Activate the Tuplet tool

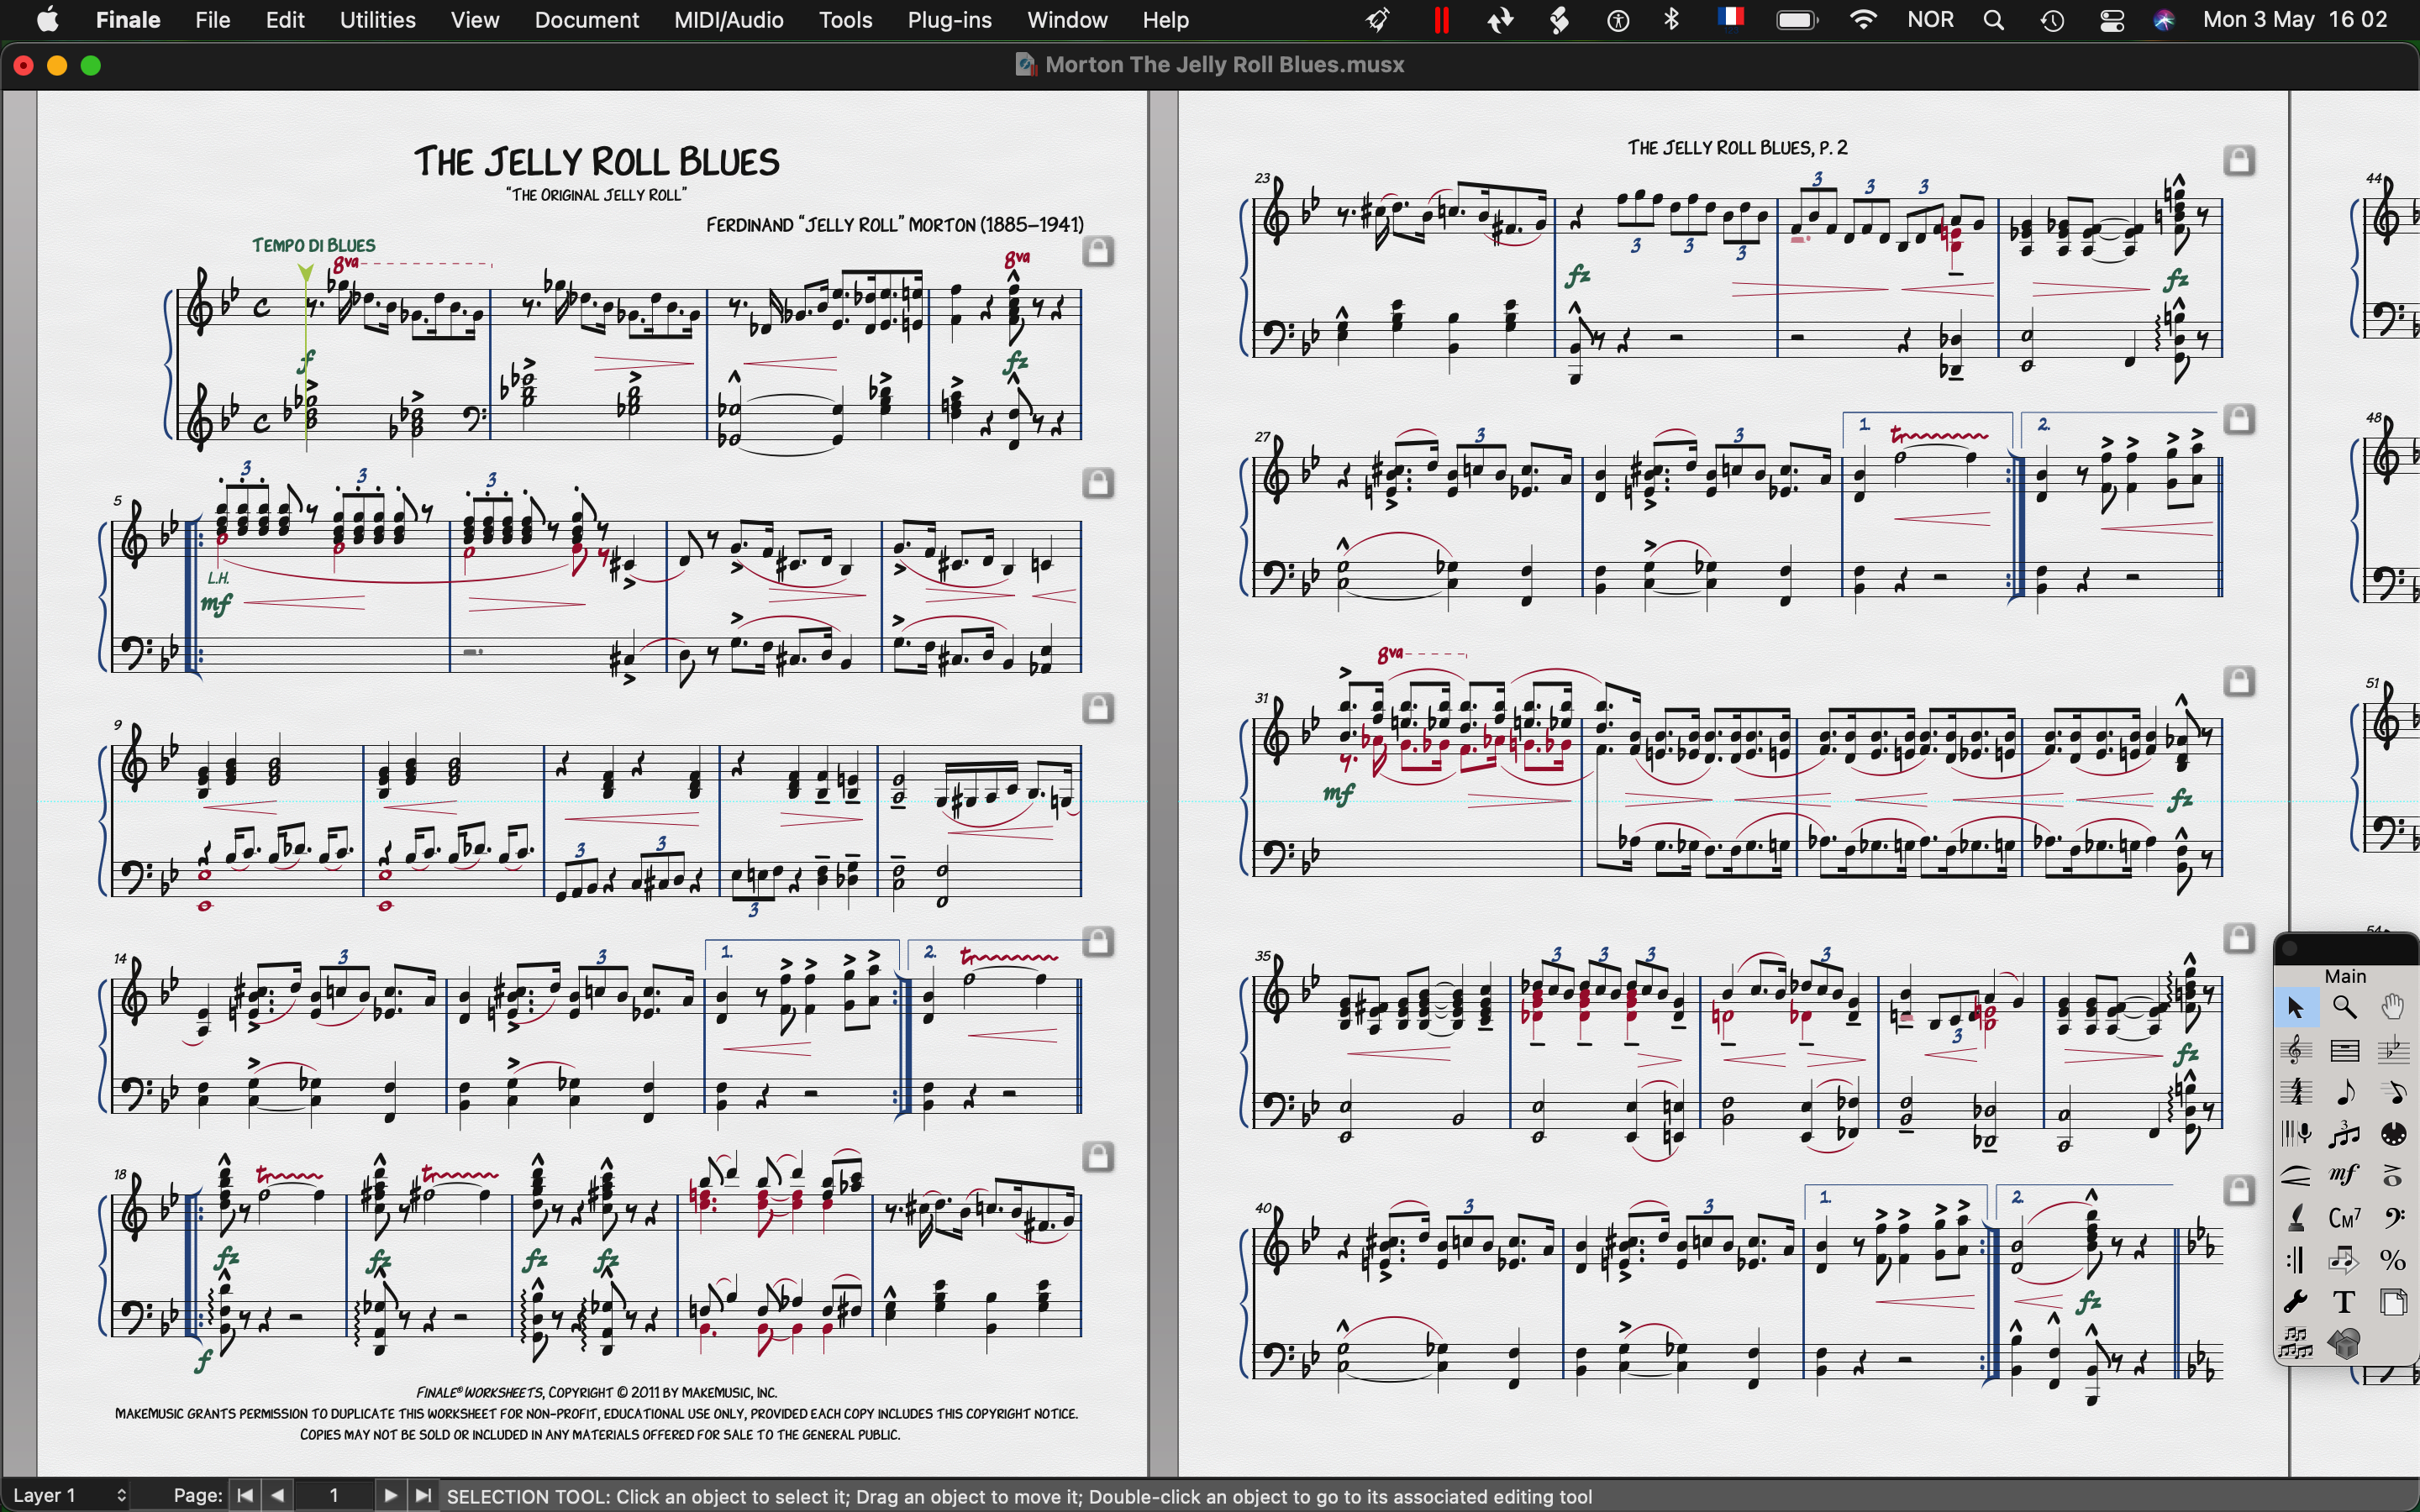click(2346, 1134)
